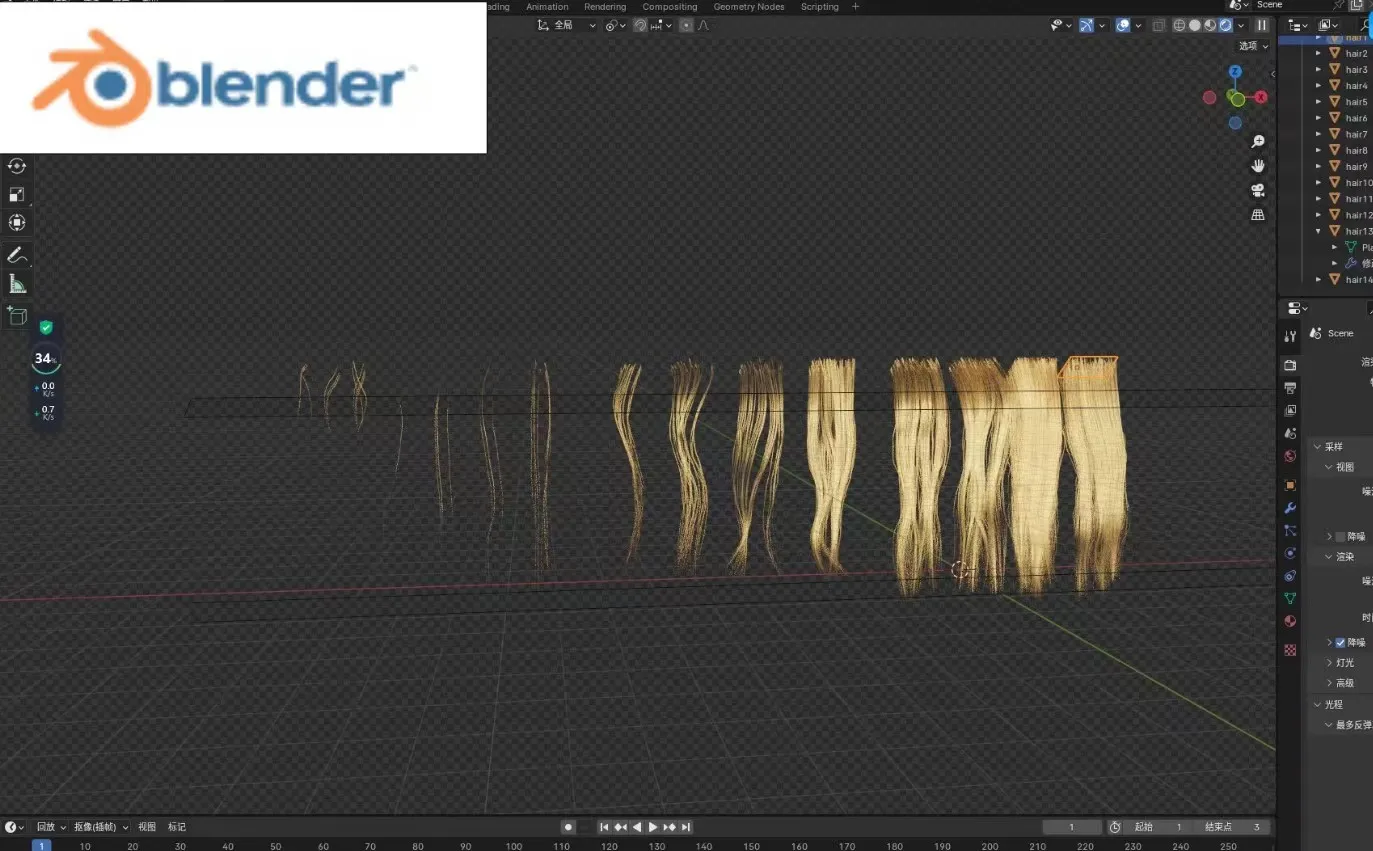Switch viewport to rendered shading mode
This screenshot has height=851, width=1373.
point(1225,25)
